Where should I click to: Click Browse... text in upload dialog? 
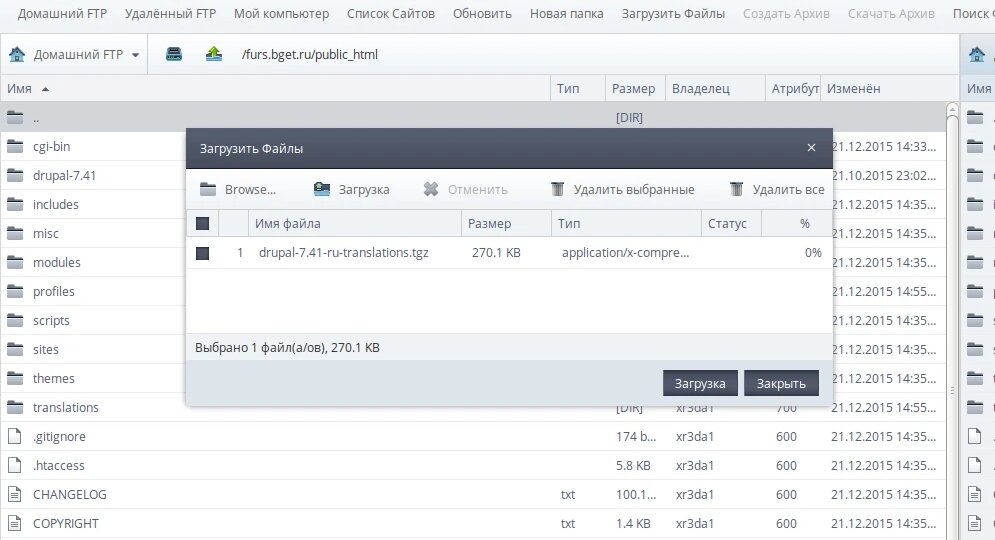click(250, 189)
